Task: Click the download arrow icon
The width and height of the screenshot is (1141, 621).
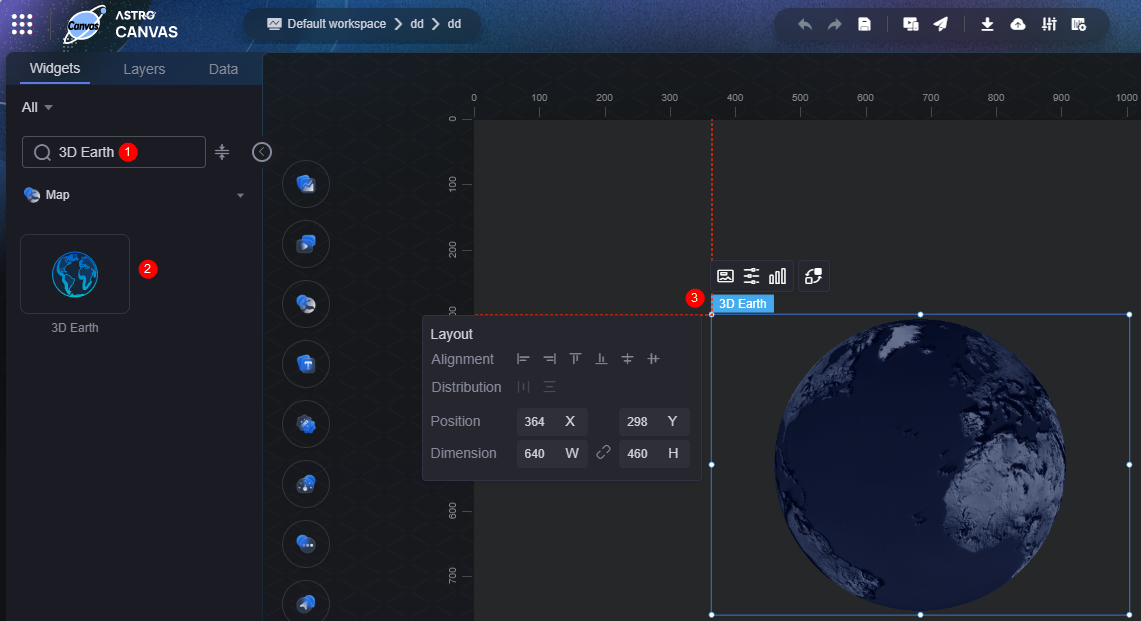Action: click(987, 24)
